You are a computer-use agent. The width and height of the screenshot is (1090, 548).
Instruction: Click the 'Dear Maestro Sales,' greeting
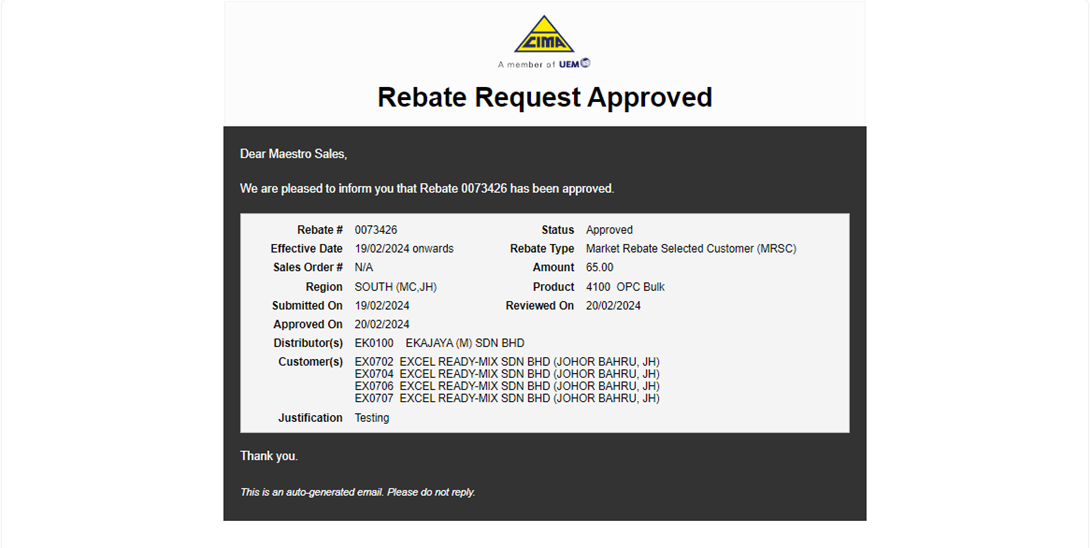(293, 154)
